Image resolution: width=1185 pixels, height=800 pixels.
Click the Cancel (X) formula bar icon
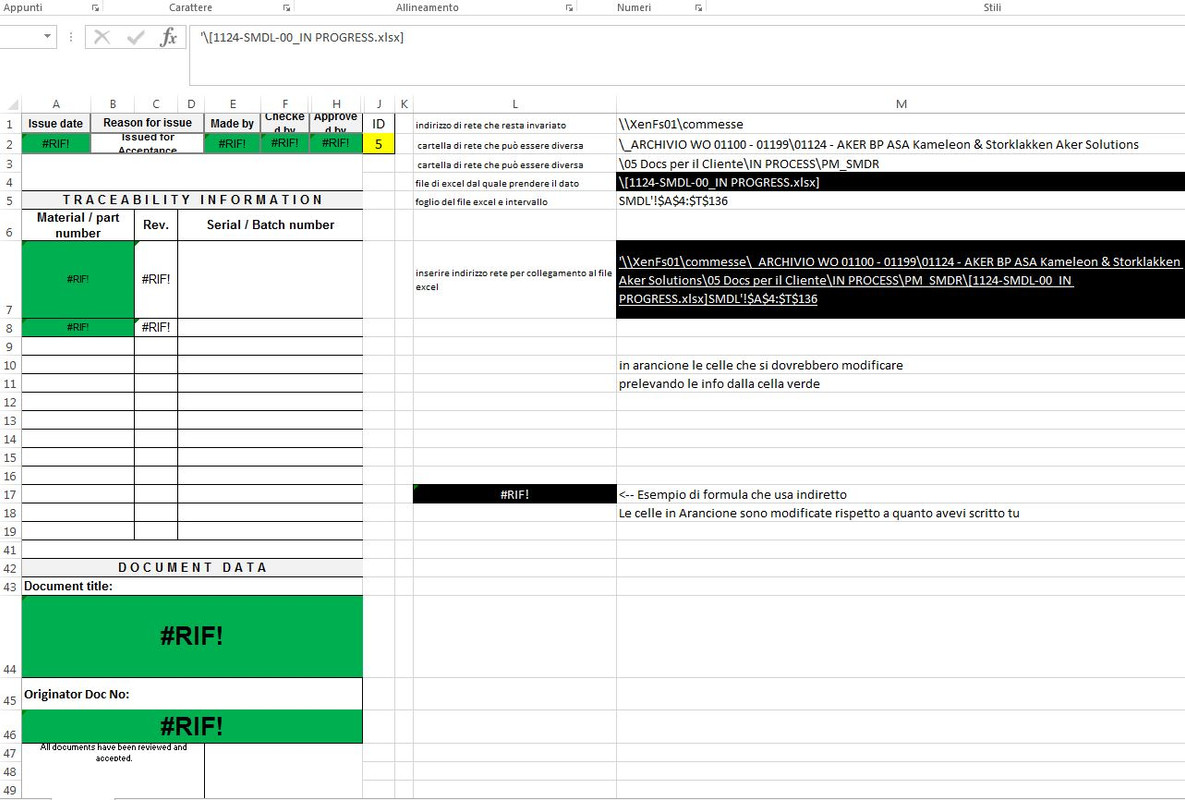tap(102, 37)
